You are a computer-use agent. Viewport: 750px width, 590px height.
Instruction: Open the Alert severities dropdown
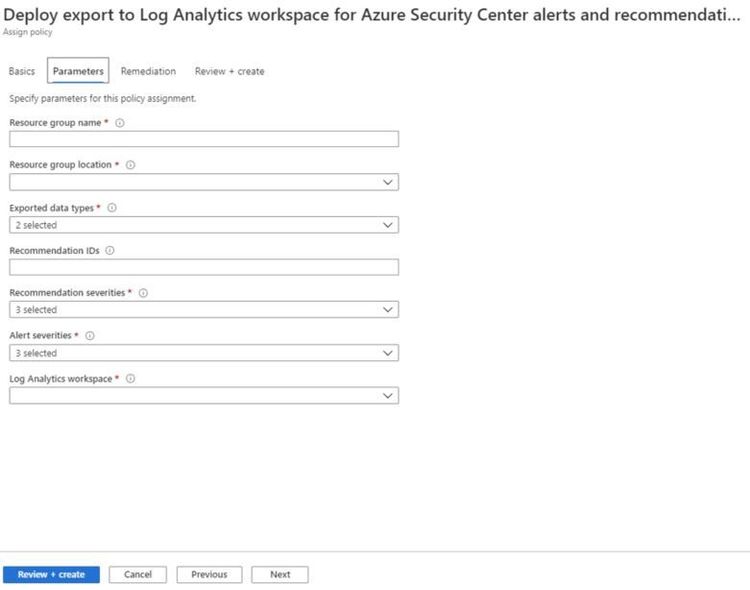(204, 353)
